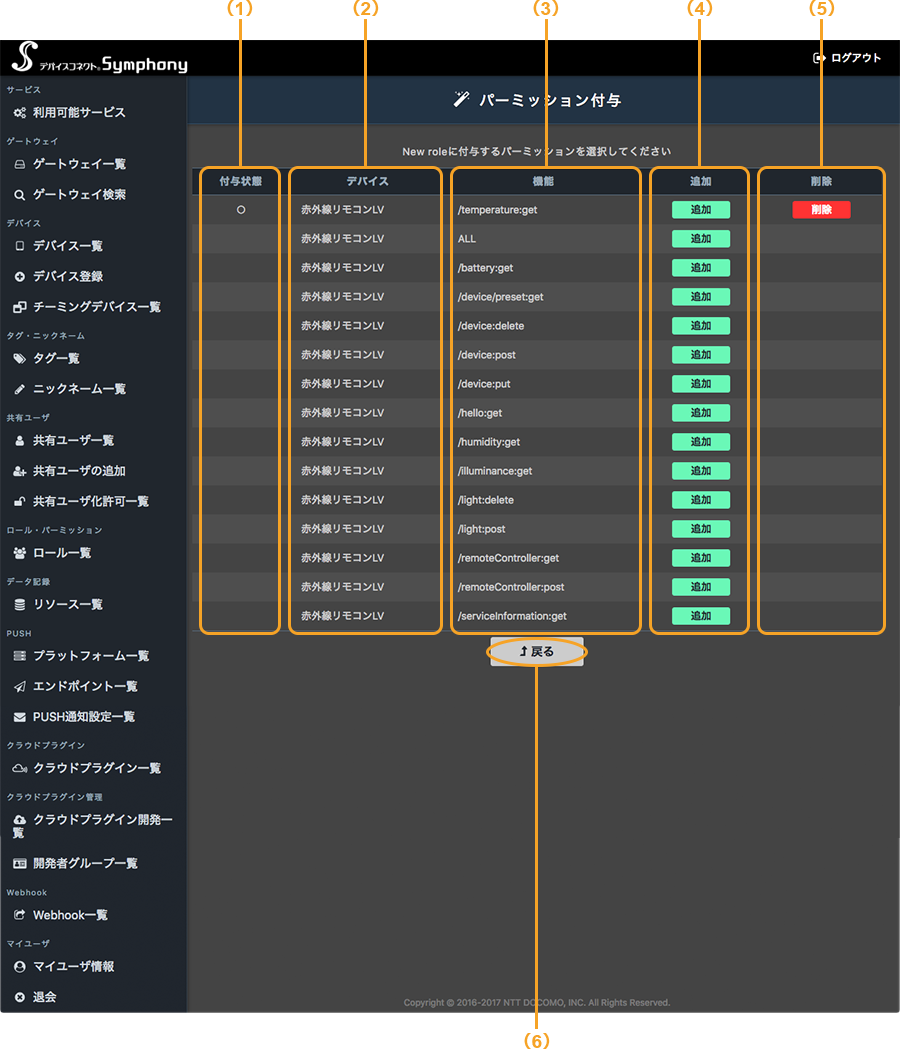The width and height of the screenshot is (900, 1049).
Task: Add the /hello:get permission
Action: click(701, 413)
